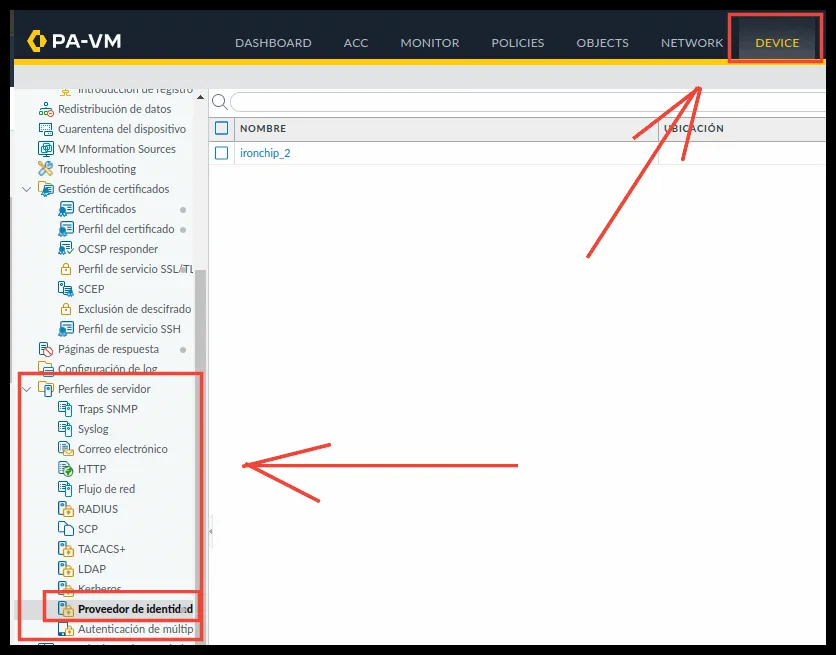Screen dimensions: 836x655
Task: Open Redistribución de datos
Action: 115,109
